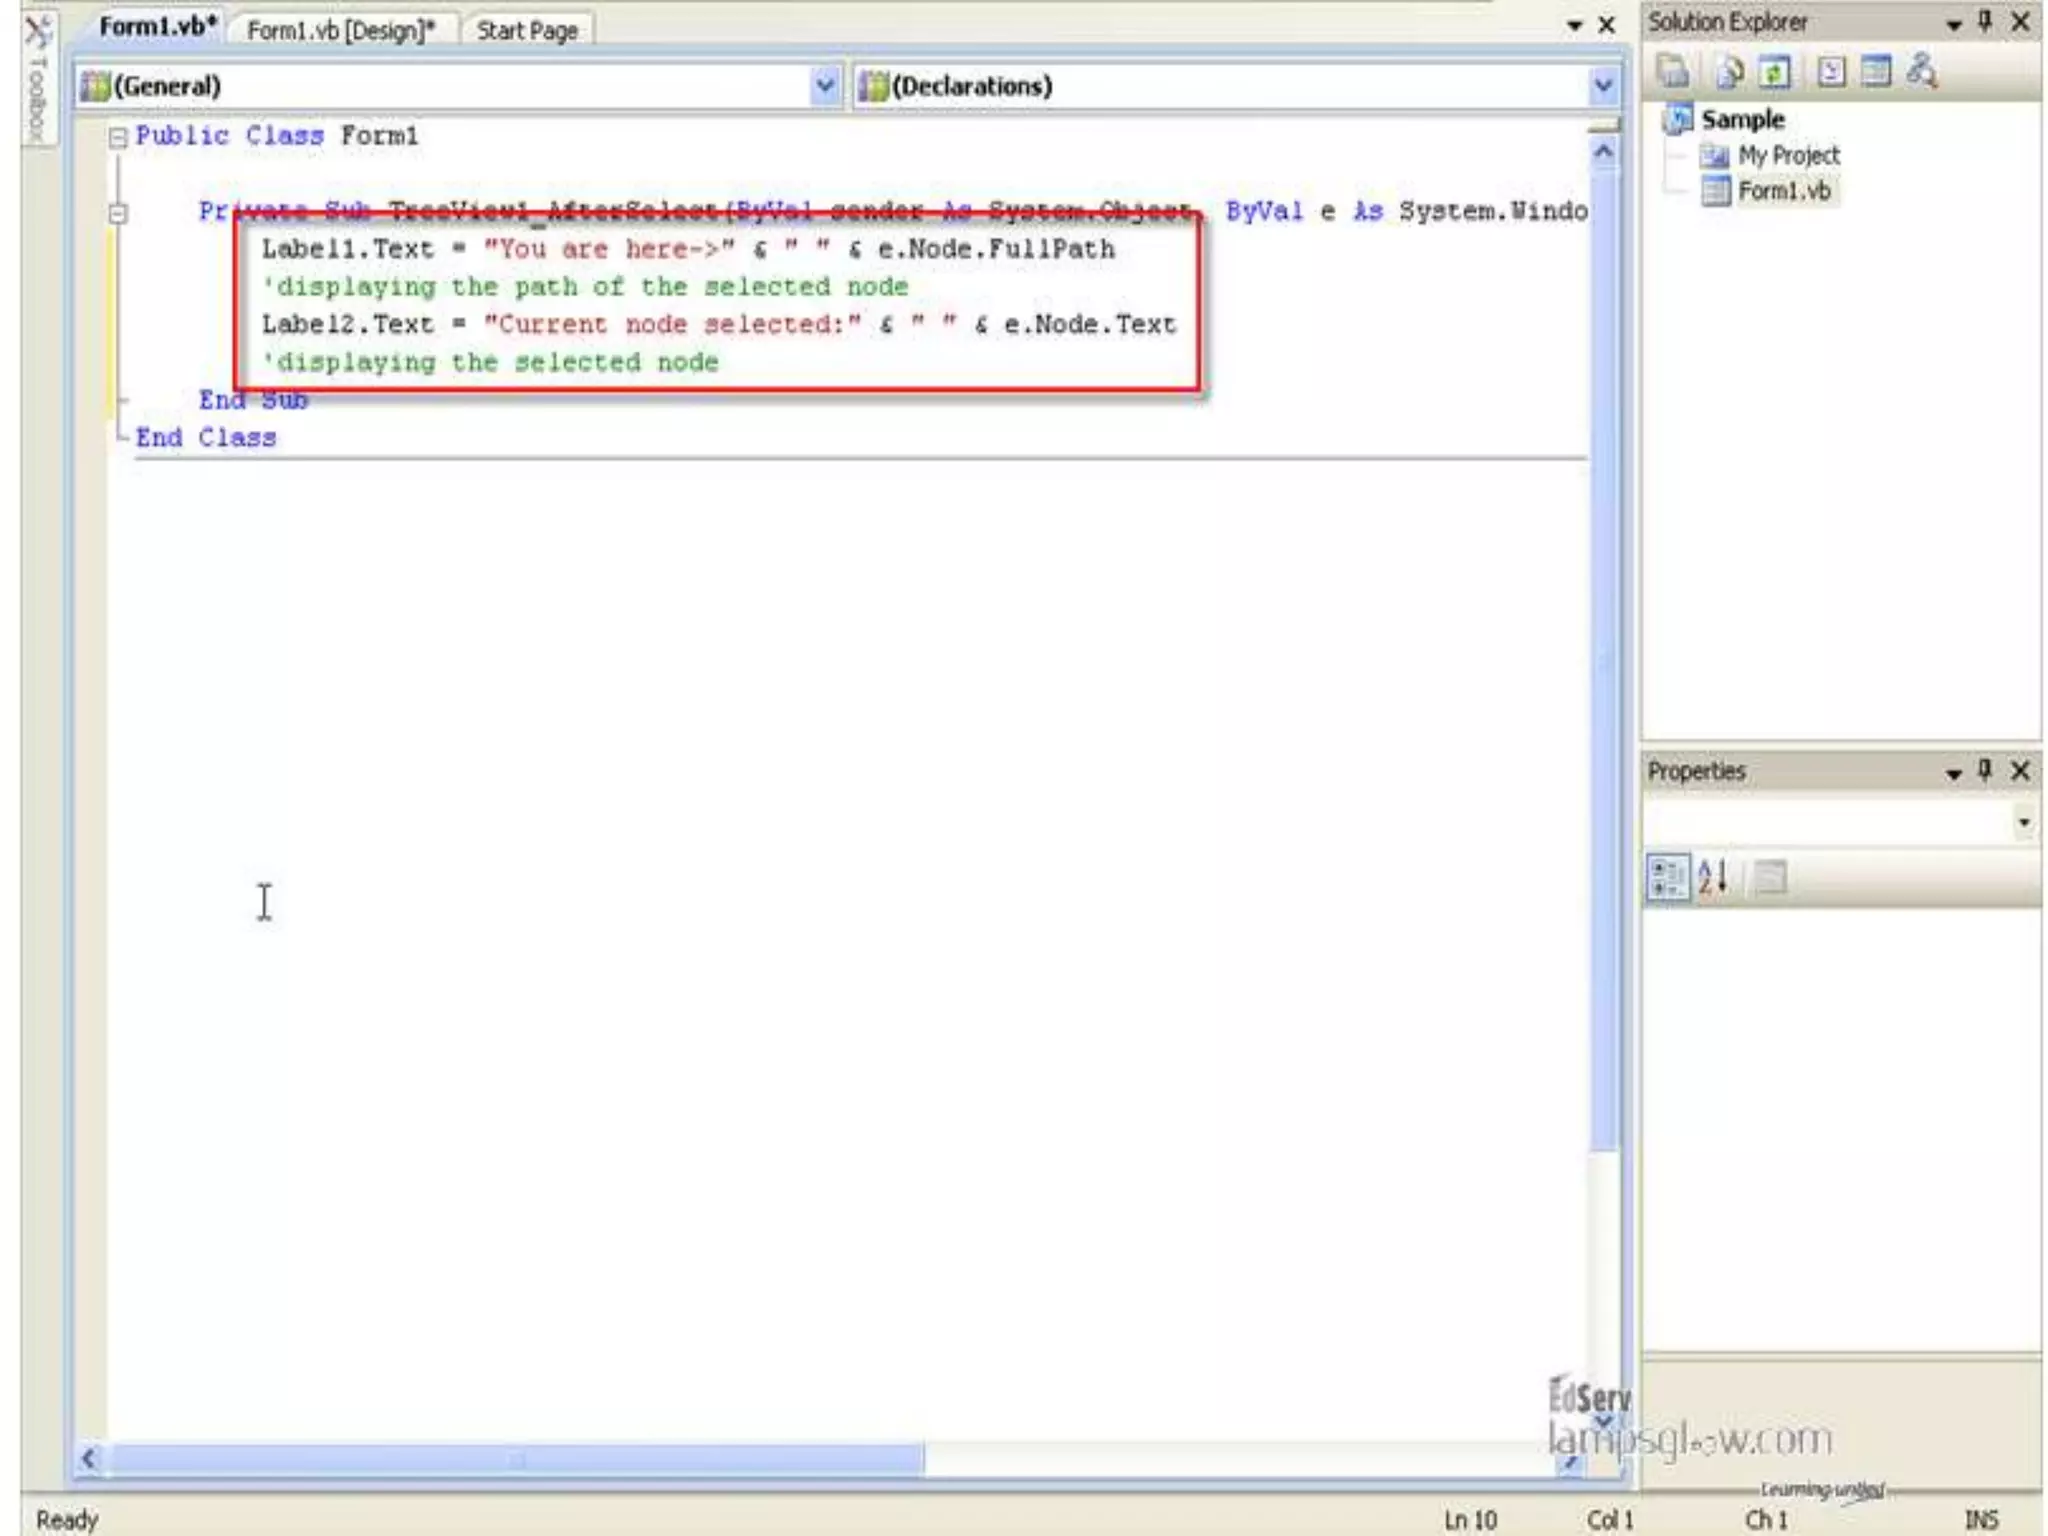
Task: Select Categorized view in Properties panel
Action: 1668,878
